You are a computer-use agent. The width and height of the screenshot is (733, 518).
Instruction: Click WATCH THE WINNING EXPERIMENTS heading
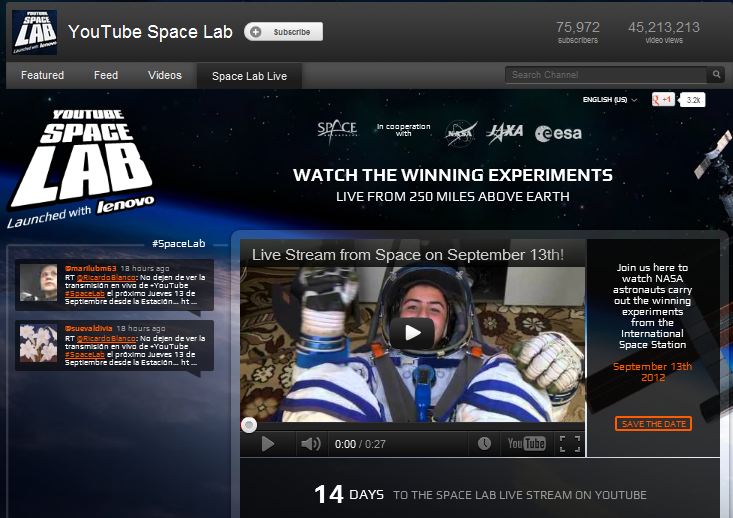click(453, 175)
